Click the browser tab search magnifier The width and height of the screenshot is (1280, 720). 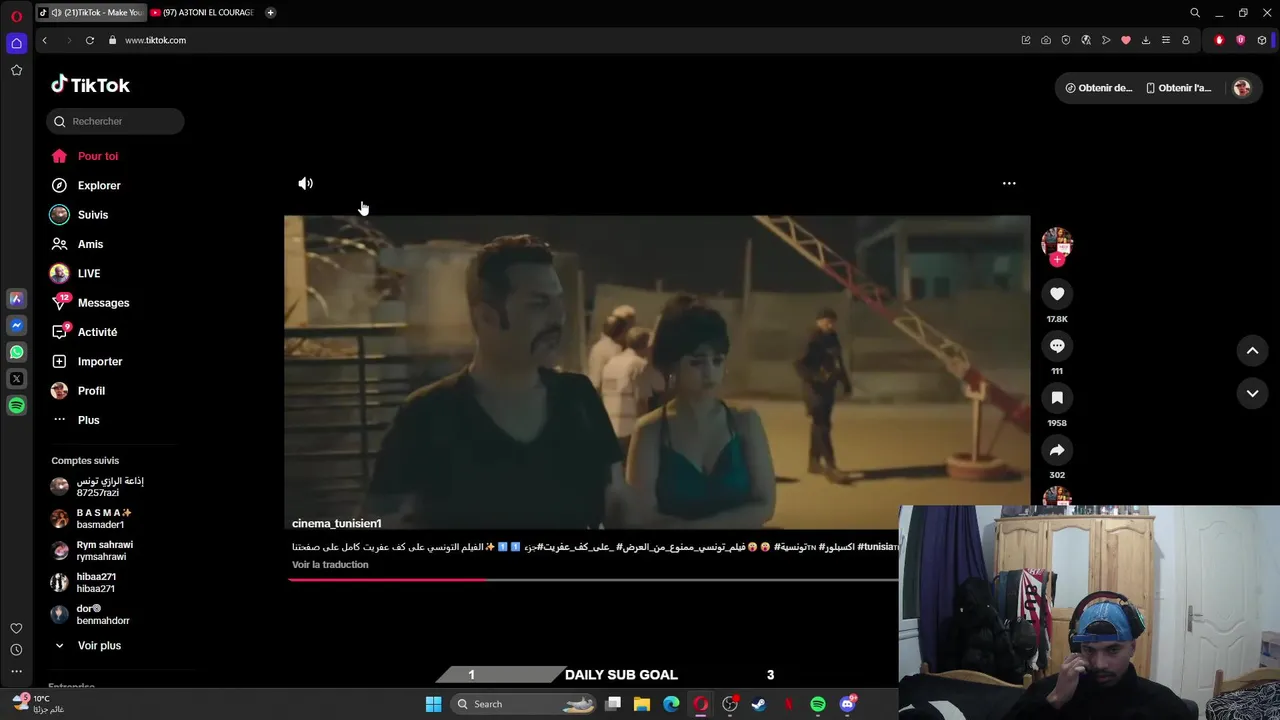[x=1195, y=13]
